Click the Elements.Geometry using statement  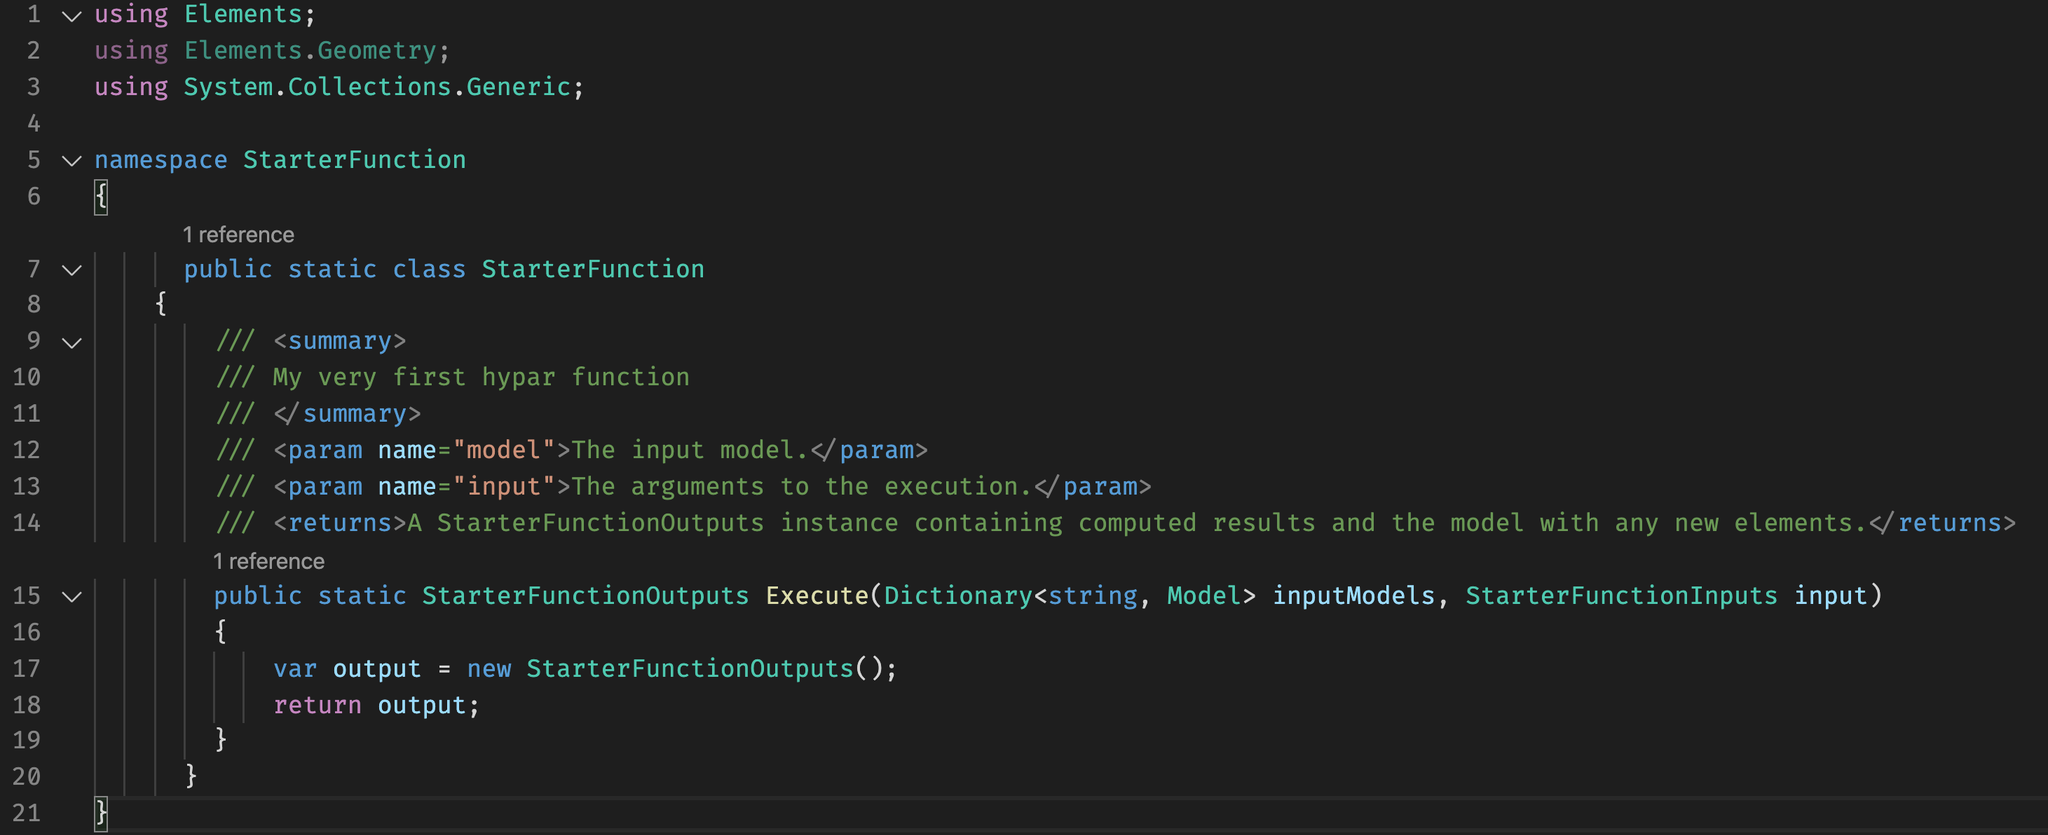pos(310,51)
